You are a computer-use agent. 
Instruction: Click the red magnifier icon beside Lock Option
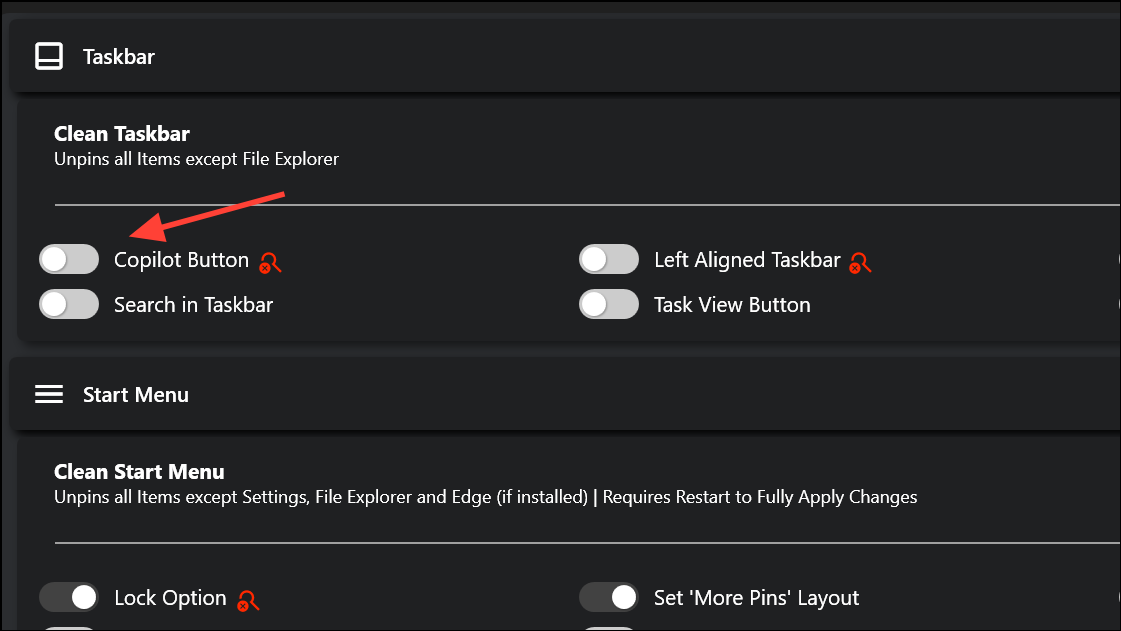248,600
